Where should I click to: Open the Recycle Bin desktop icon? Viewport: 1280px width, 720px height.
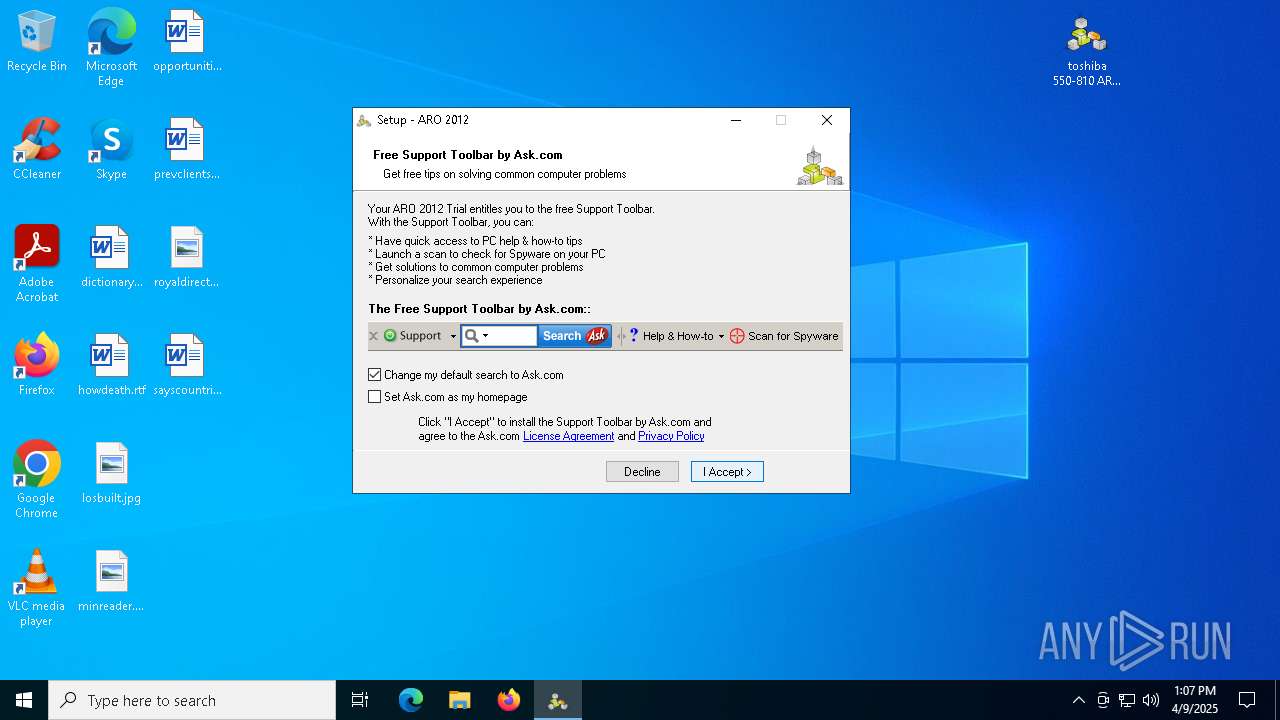[x=37, y=42]
